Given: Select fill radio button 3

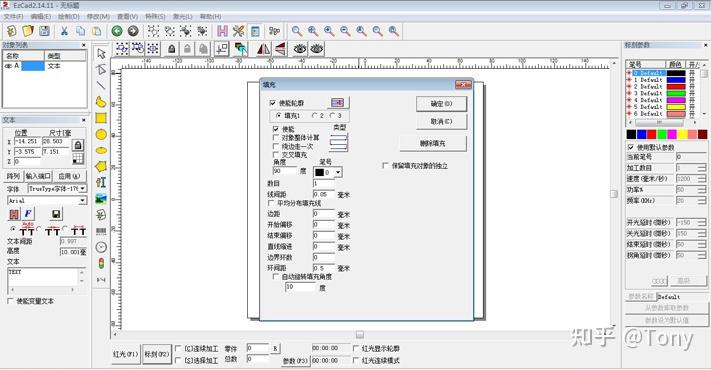Looking at the screenshot, I should point(332,116).
